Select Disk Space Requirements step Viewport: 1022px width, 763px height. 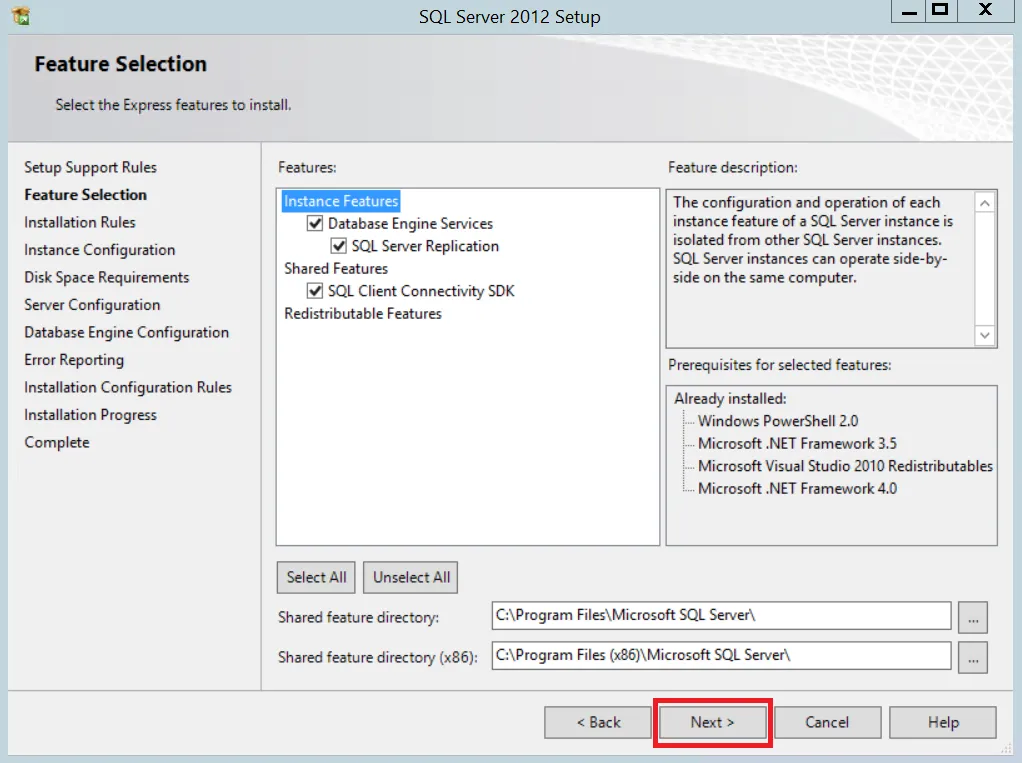pyautogui.click(x=107, y=278)
